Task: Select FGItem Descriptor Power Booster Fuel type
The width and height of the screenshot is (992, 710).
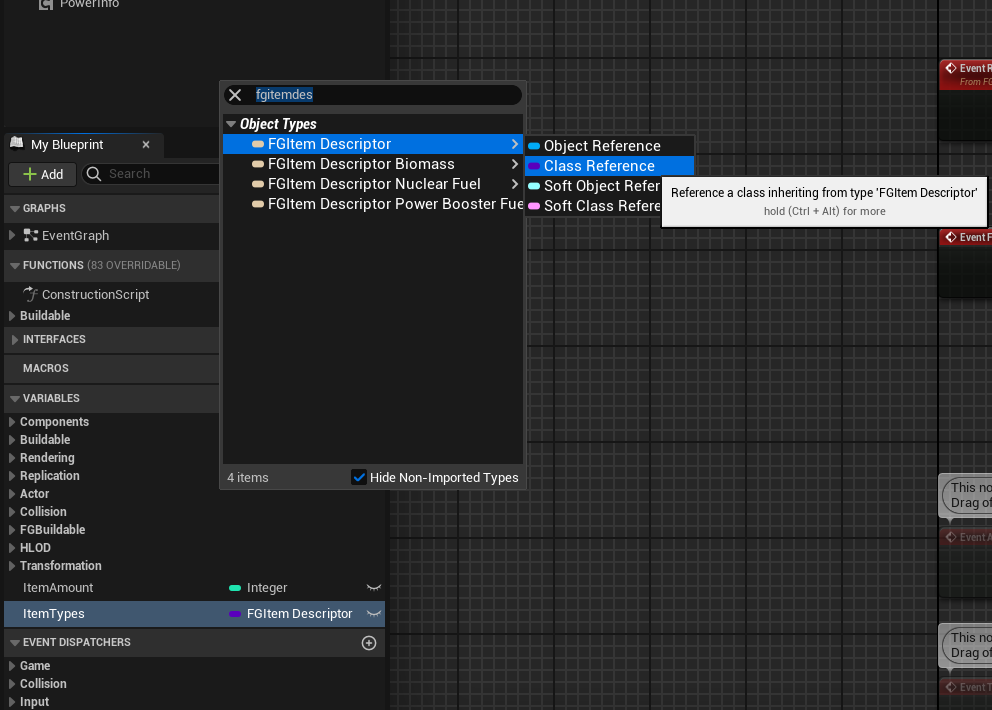Action: point(373,204)
